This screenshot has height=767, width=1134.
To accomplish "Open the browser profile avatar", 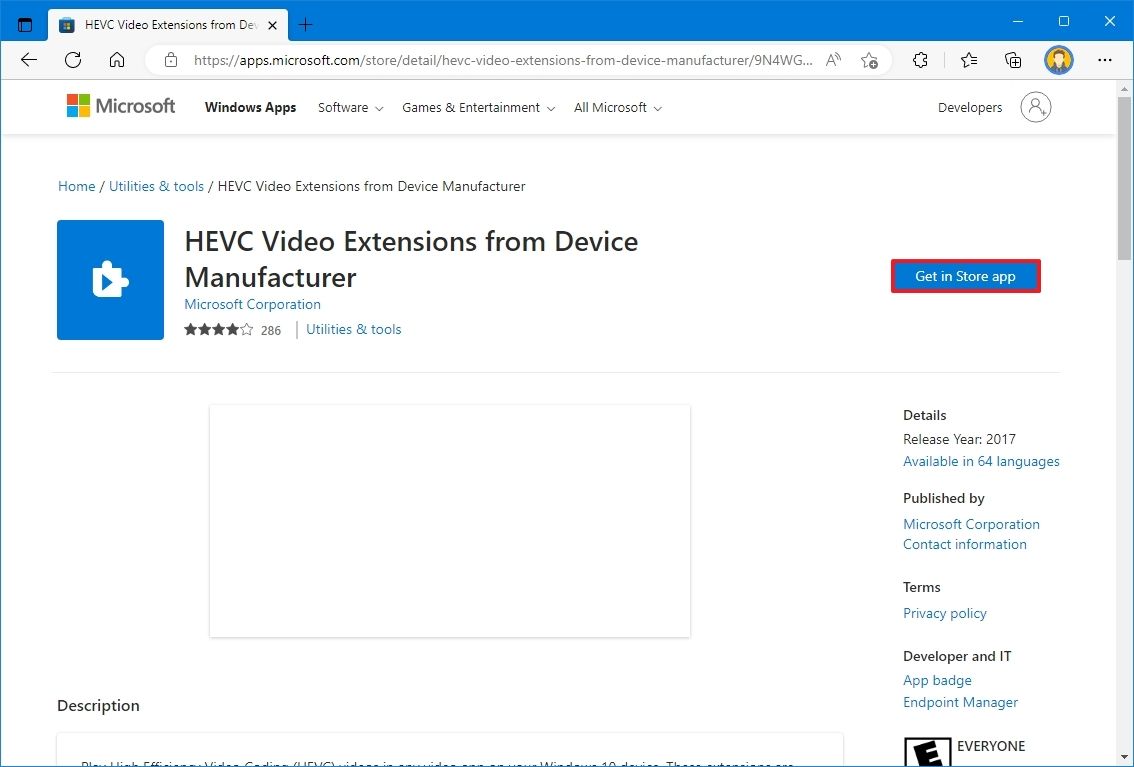I will point(1058,60).
